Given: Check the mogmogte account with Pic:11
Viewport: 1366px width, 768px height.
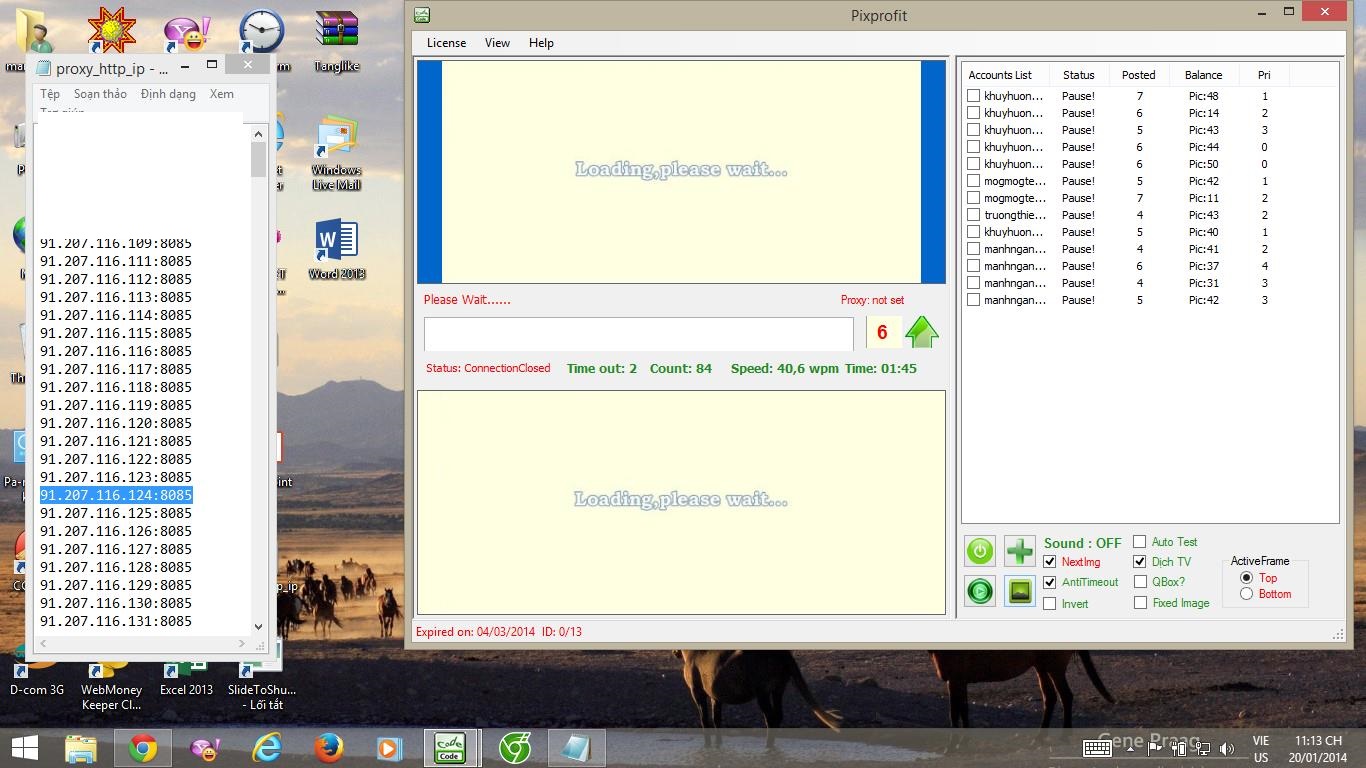Looking at the screenshot, I should tap(973, 198).
